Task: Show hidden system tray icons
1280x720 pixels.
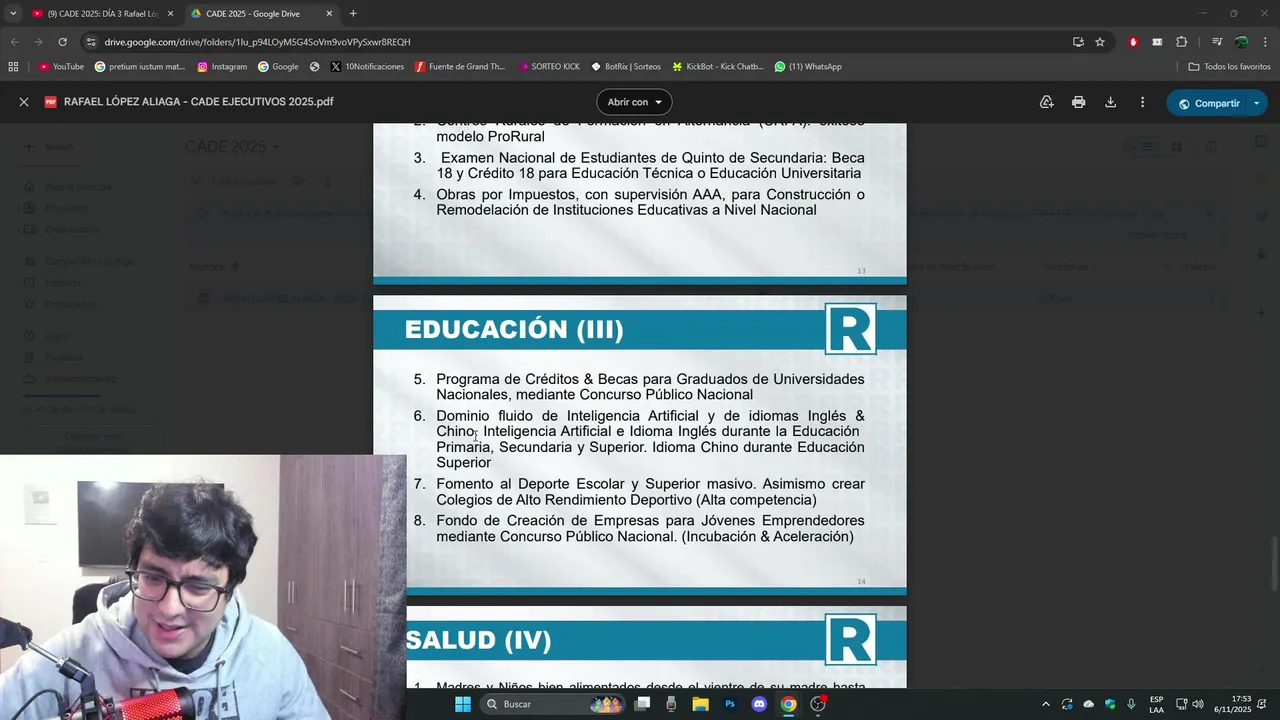Action: click(x=1046, y=704)
